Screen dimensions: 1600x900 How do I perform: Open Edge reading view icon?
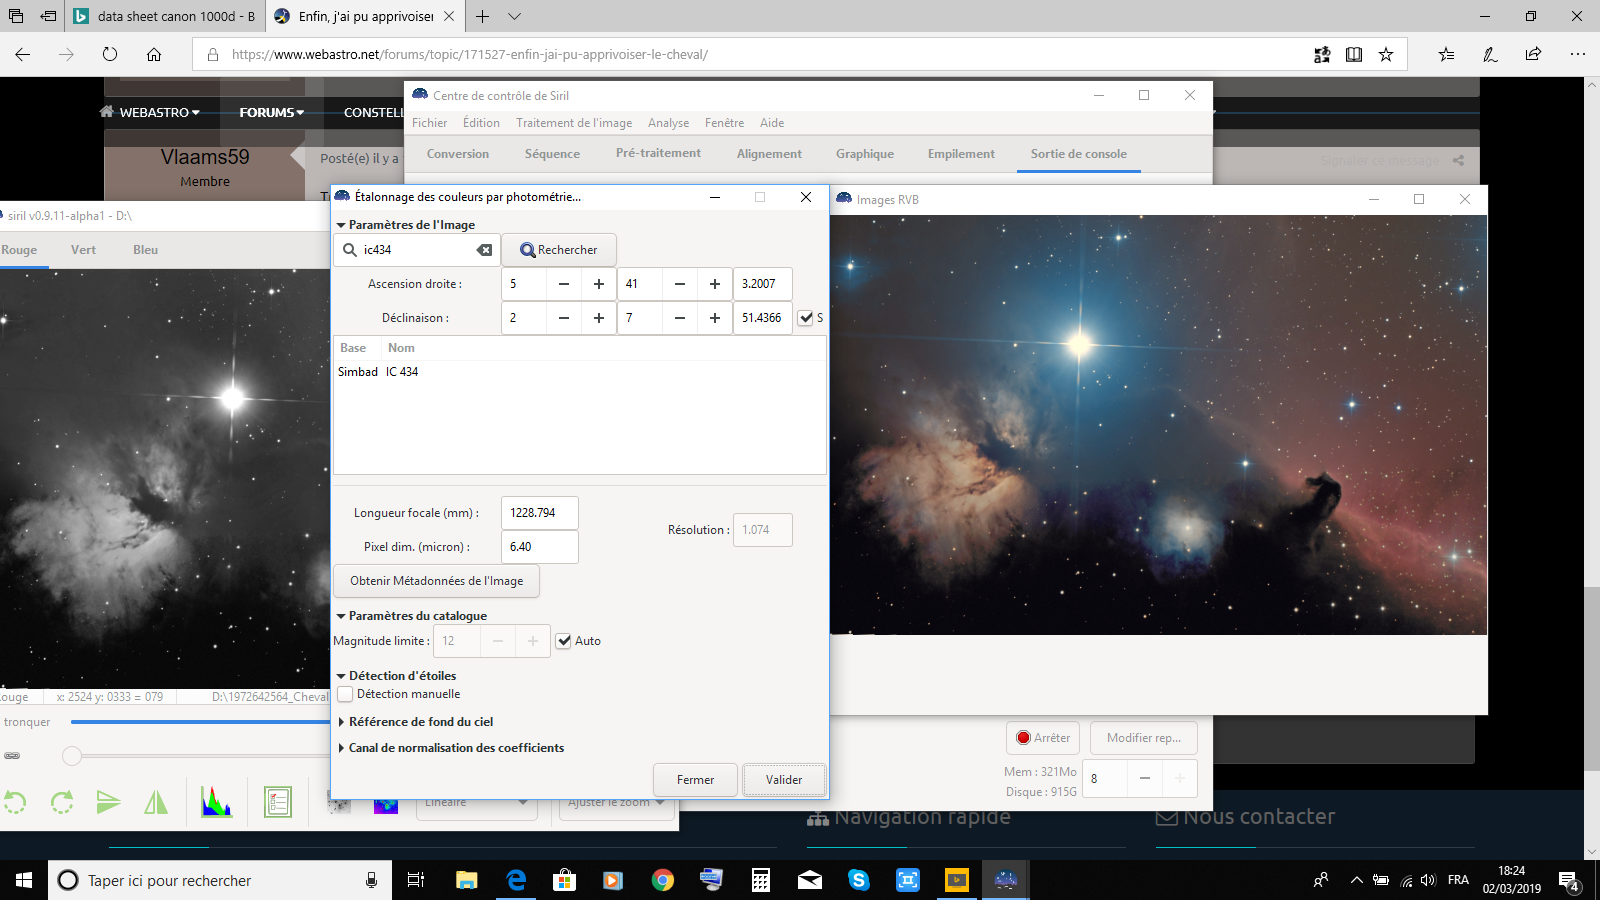pyautogui.click(x=1354, y=55)
